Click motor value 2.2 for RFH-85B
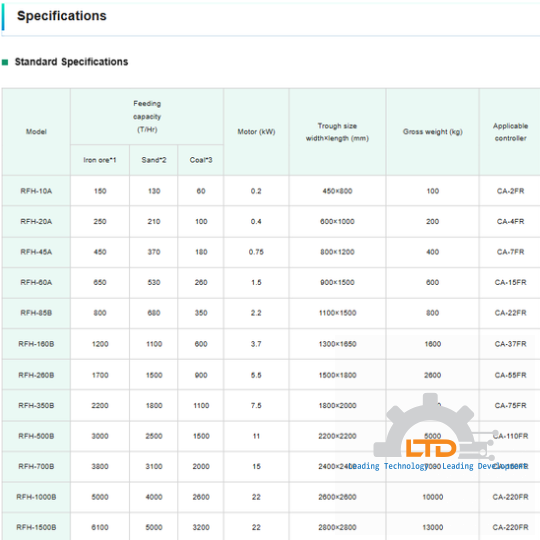The height and width of the screenshot is (540, 540). coord(256,313)
